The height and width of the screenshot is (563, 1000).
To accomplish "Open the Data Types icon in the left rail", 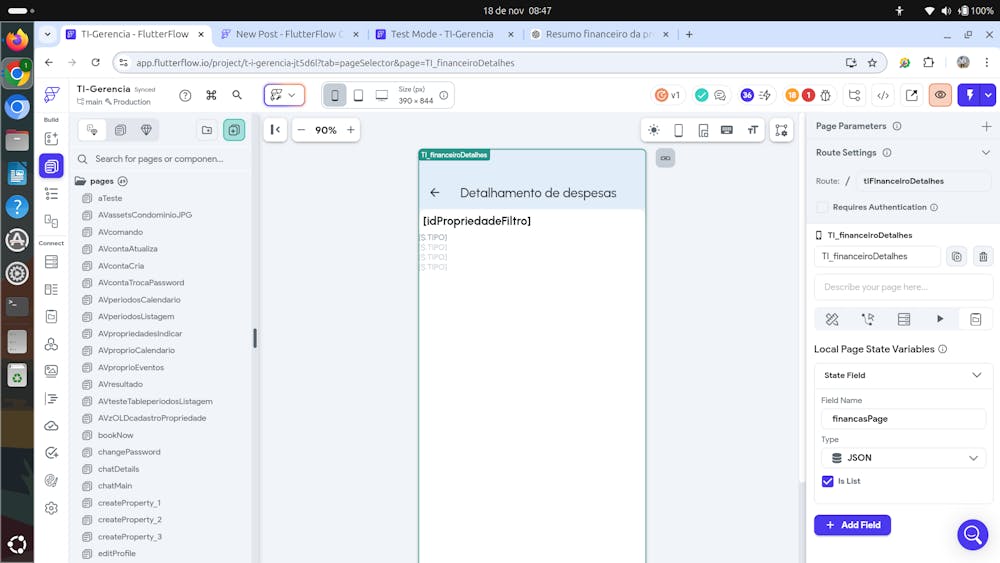I will [51, 289].
